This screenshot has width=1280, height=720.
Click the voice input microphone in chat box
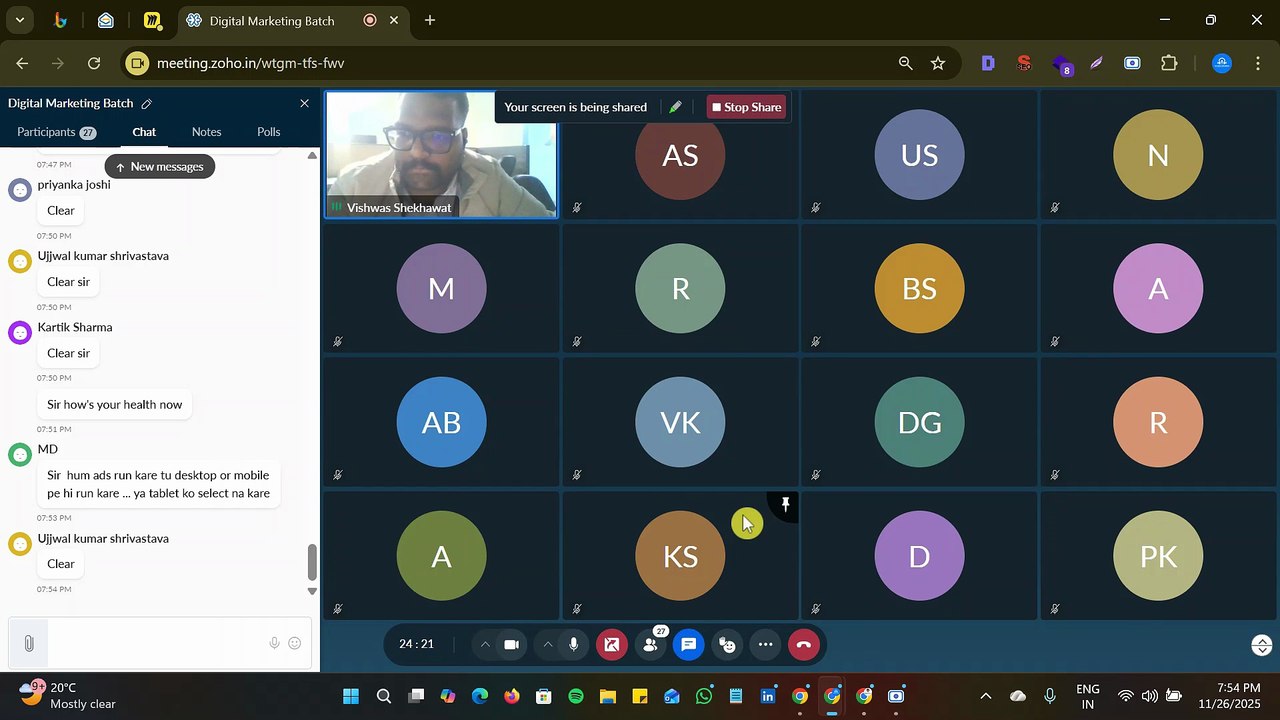[x=274, y=644]
